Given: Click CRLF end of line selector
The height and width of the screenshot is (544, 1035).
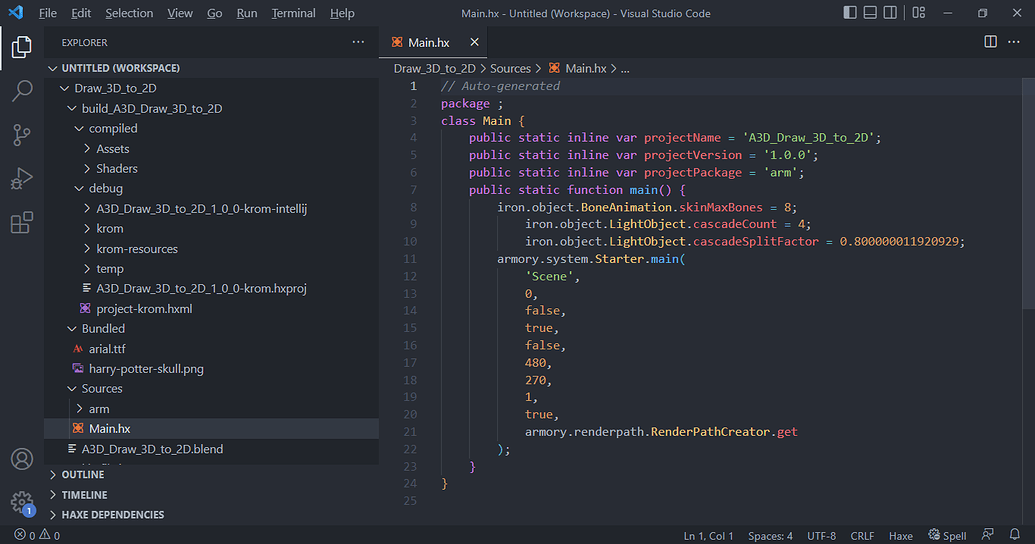Looking at the screenshot, I should pyautogui.click(x=862, y=535).
